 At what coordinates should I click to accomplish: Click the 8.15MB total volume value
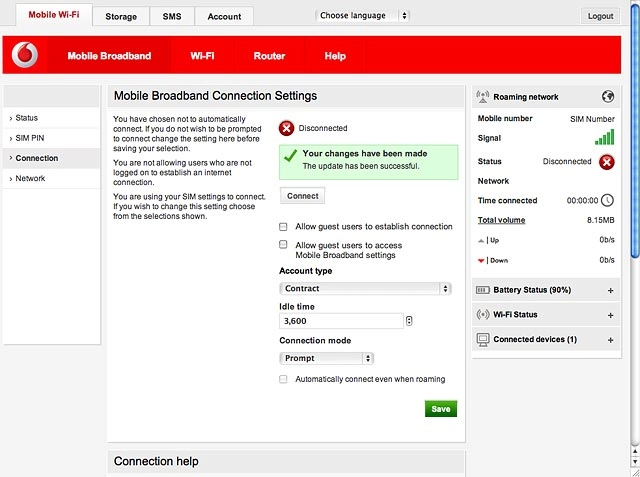coord(600,220)
